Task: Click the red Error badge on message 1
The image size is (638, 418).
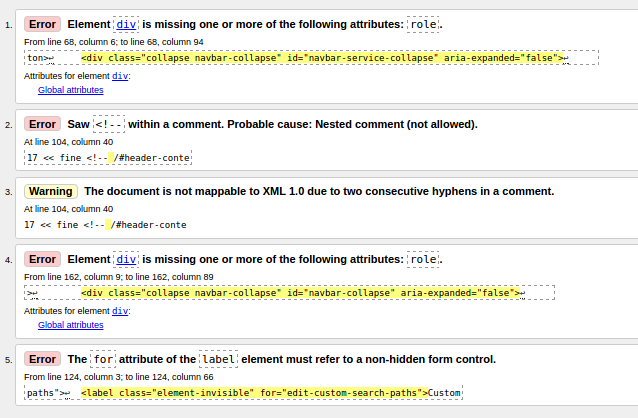Action: pos(42,23)
